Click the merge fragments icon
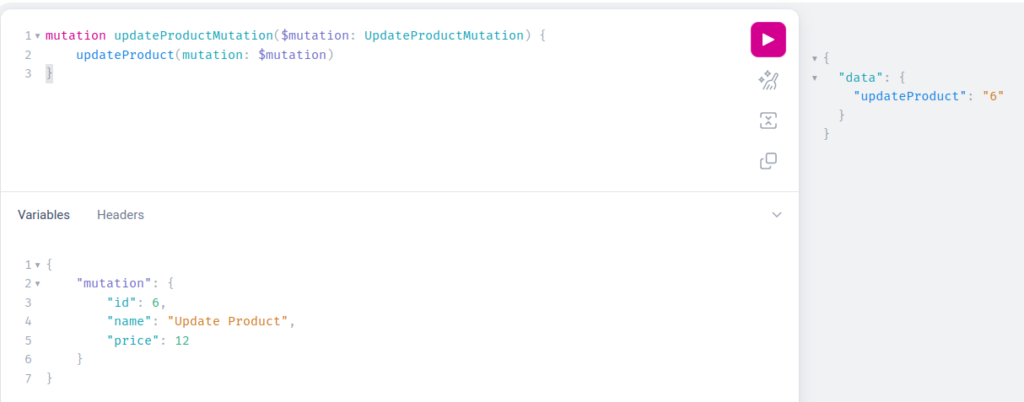The image size is (1024, 402). (768, 121)
